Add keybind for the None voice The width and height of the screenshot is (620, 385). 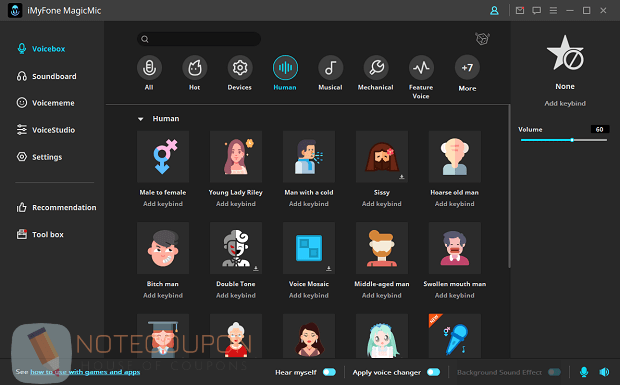click(565, 104)
